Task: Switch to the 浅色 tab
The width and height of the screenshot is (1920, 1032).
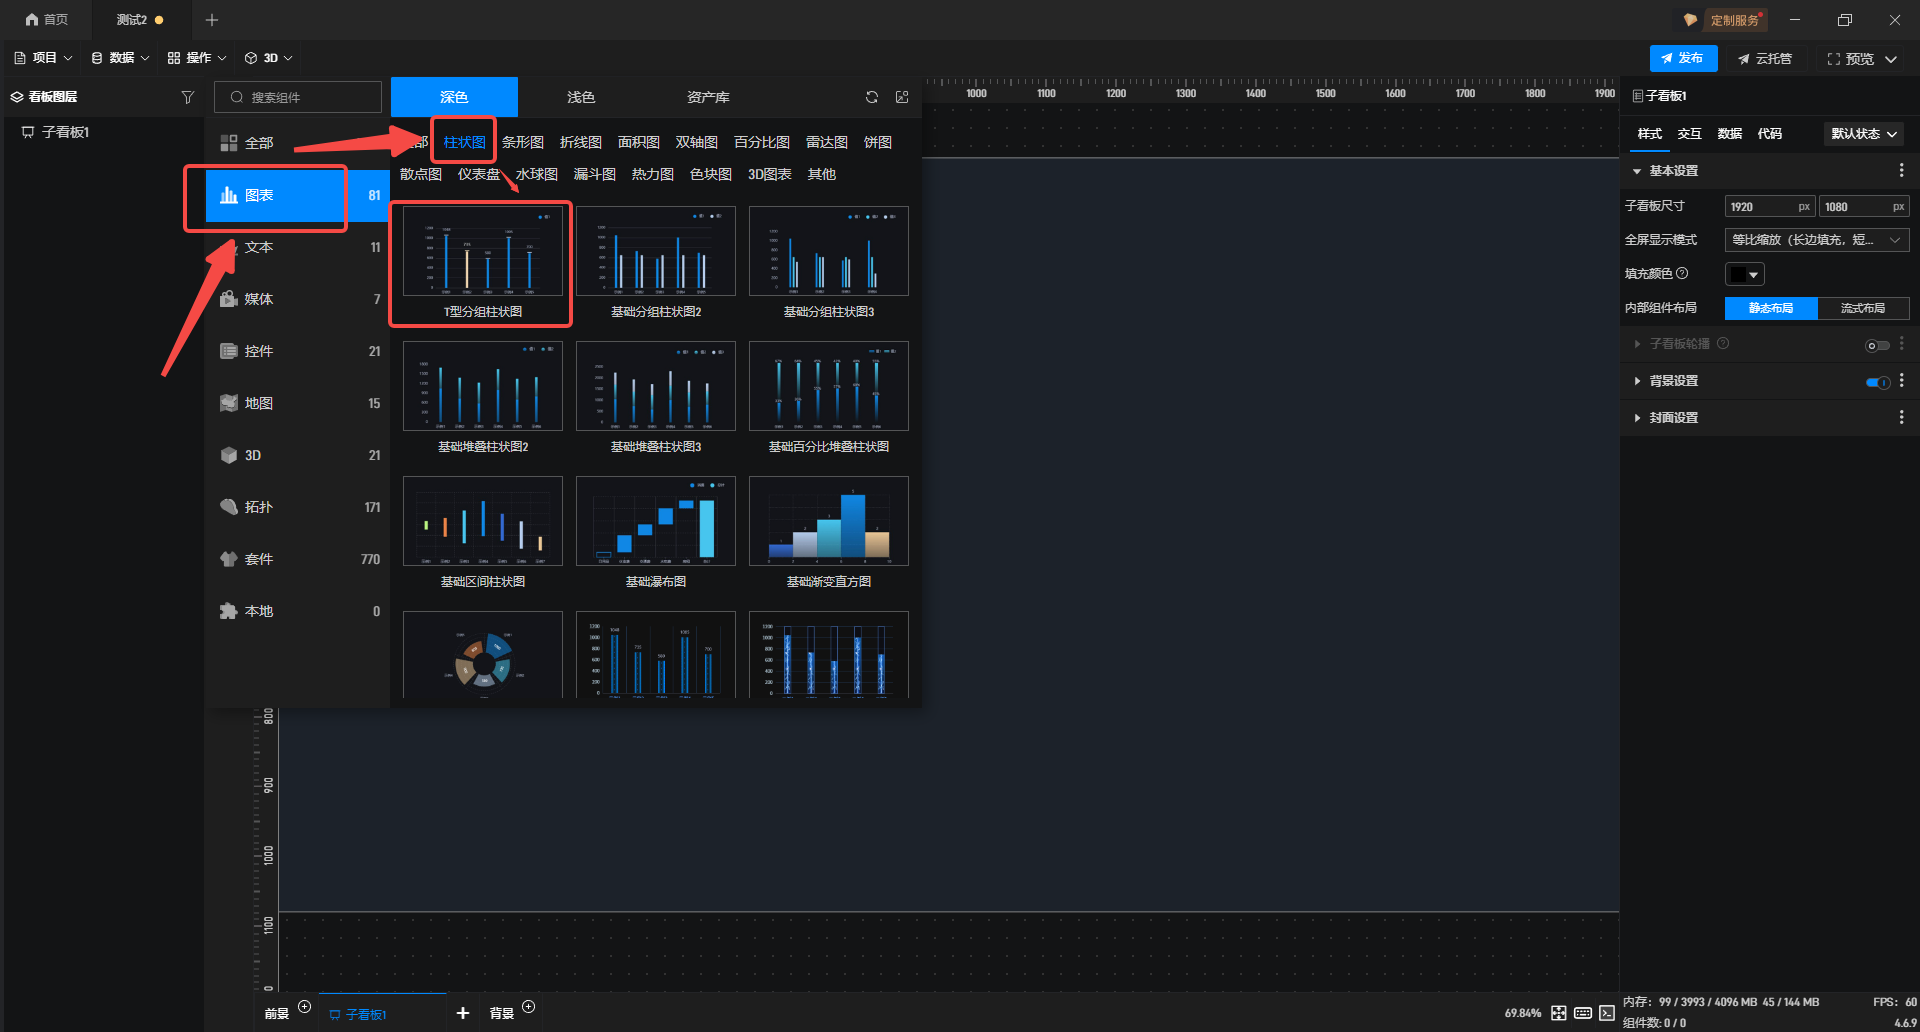Action: point(580,97)
